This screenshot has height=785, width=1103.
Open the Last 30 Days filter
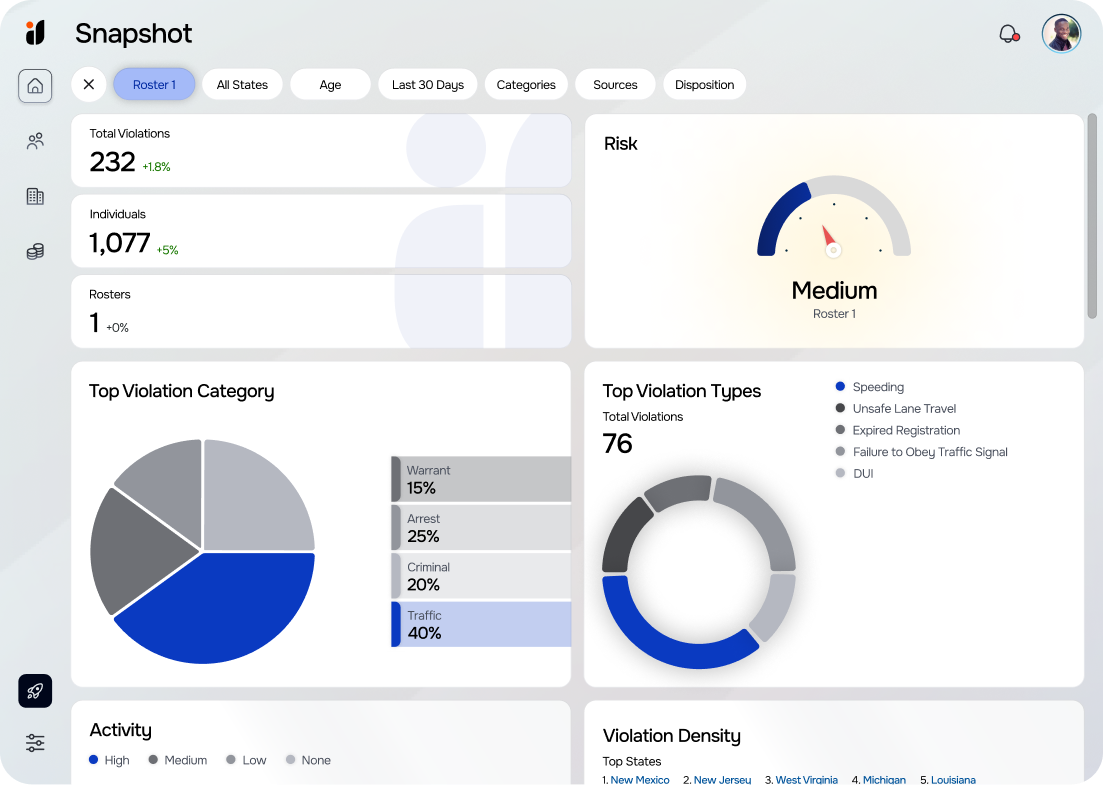427,85
